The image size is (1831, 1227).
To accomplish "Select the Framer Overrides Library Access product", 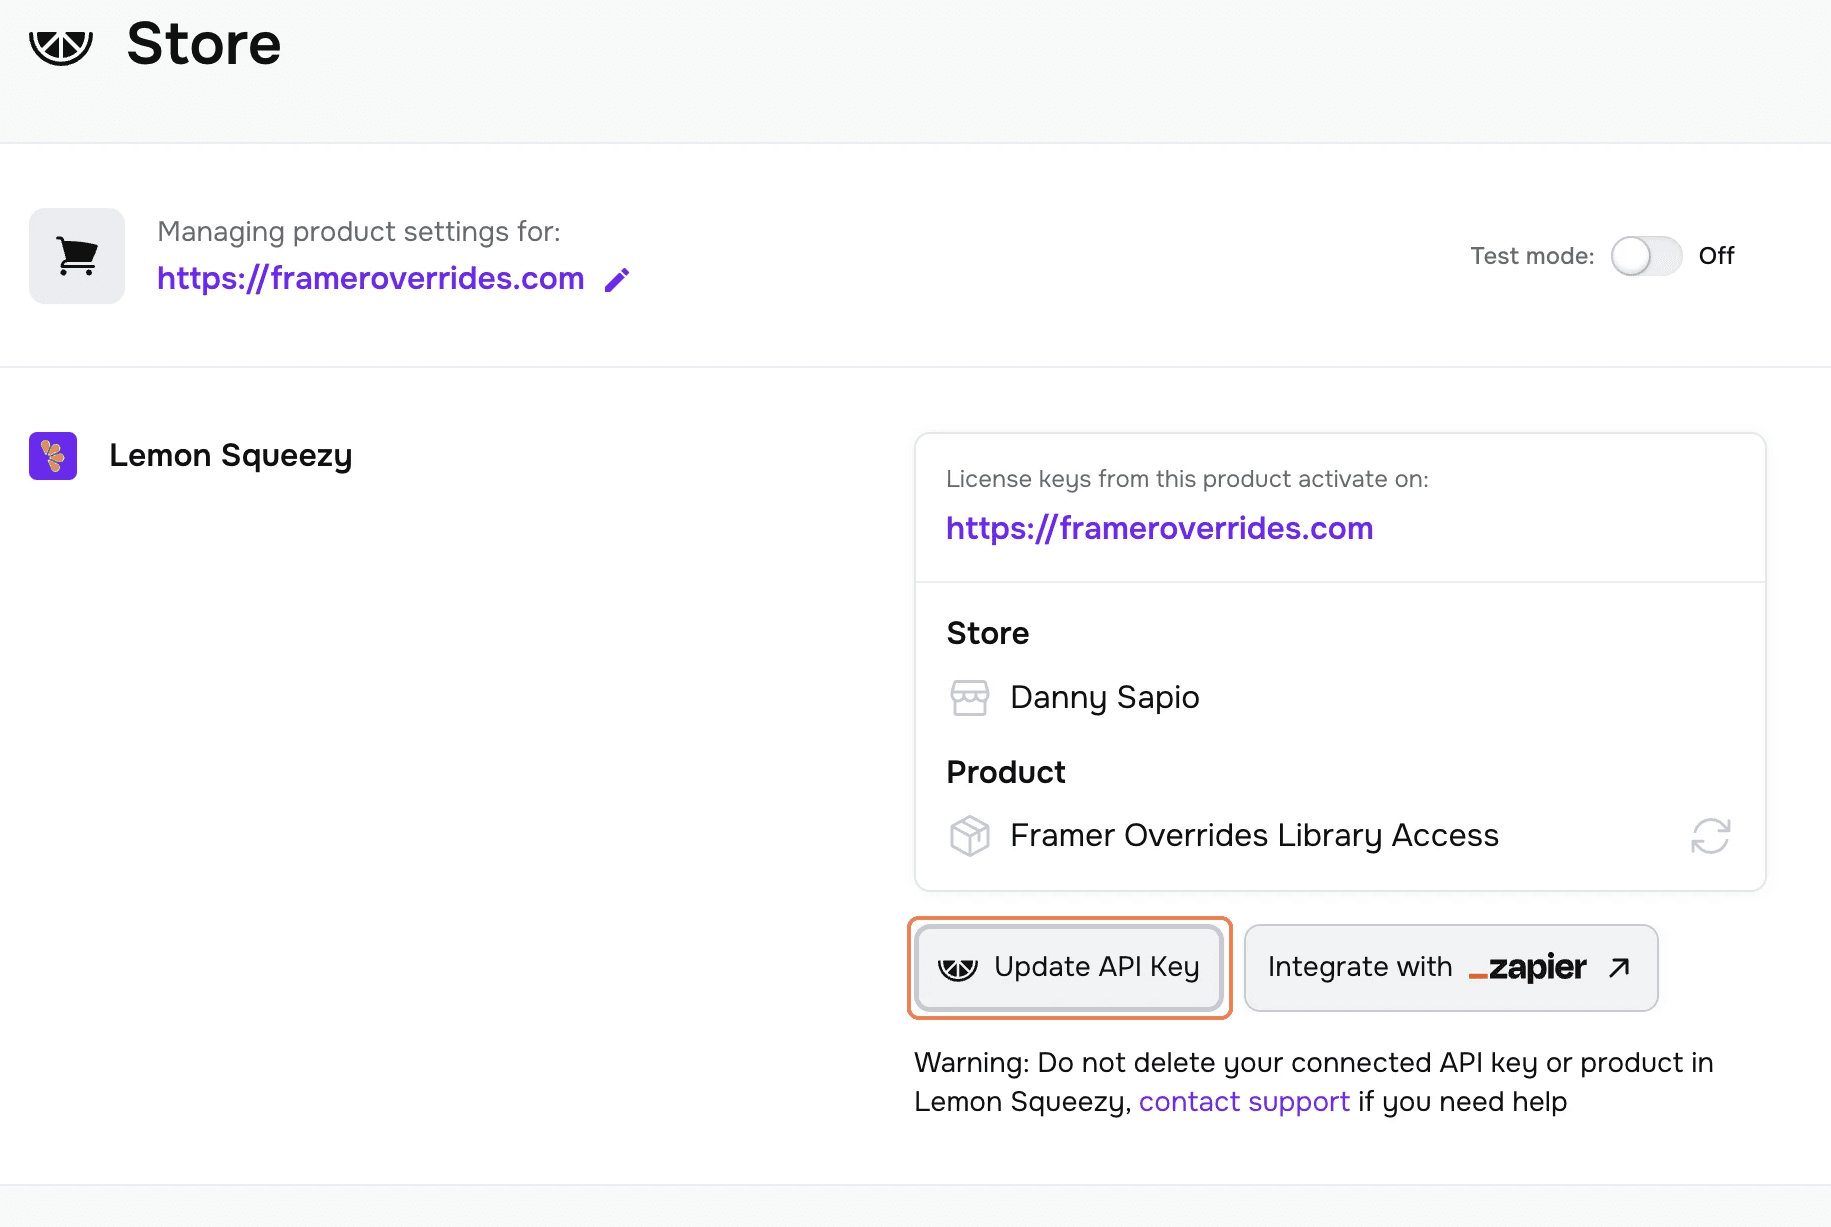I will click(1254, 835).
